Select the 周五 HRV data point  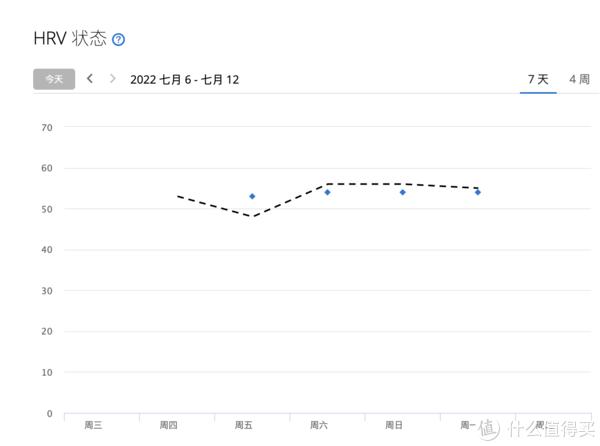click(x=252, y=196)
